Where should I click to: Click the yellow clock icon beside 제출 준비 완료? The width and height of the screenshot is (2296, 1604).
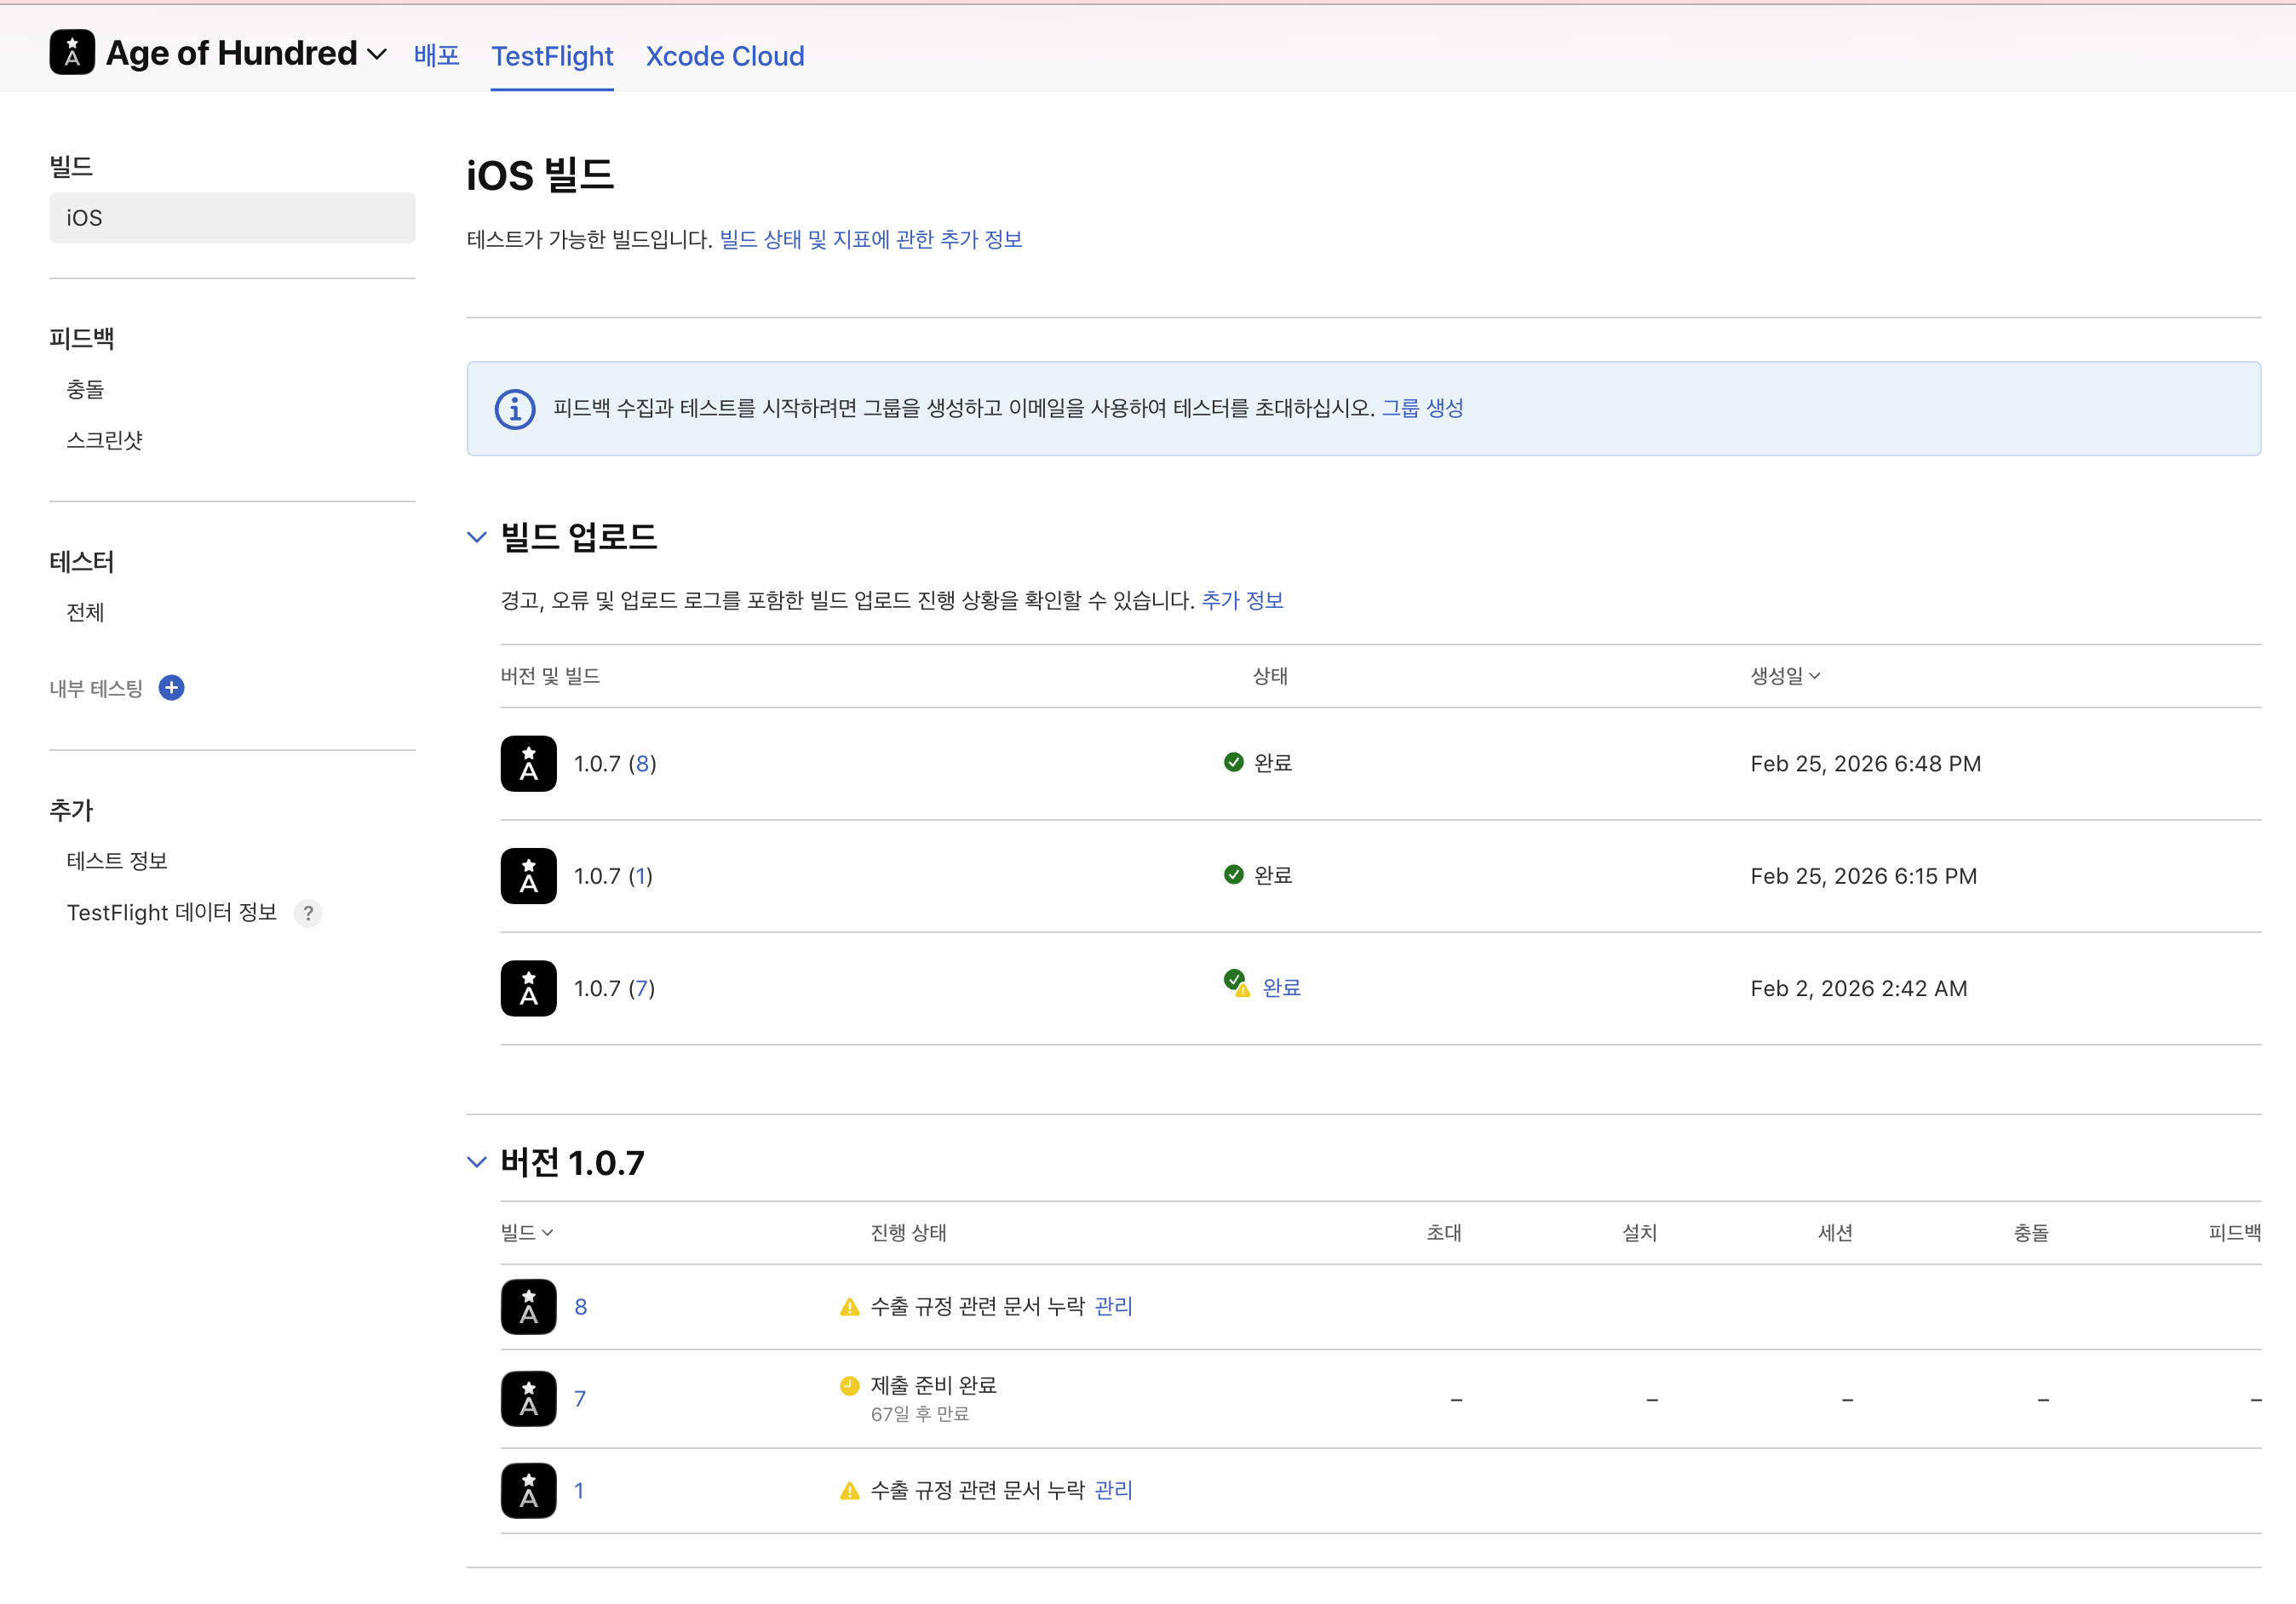tap(849, 1385)
